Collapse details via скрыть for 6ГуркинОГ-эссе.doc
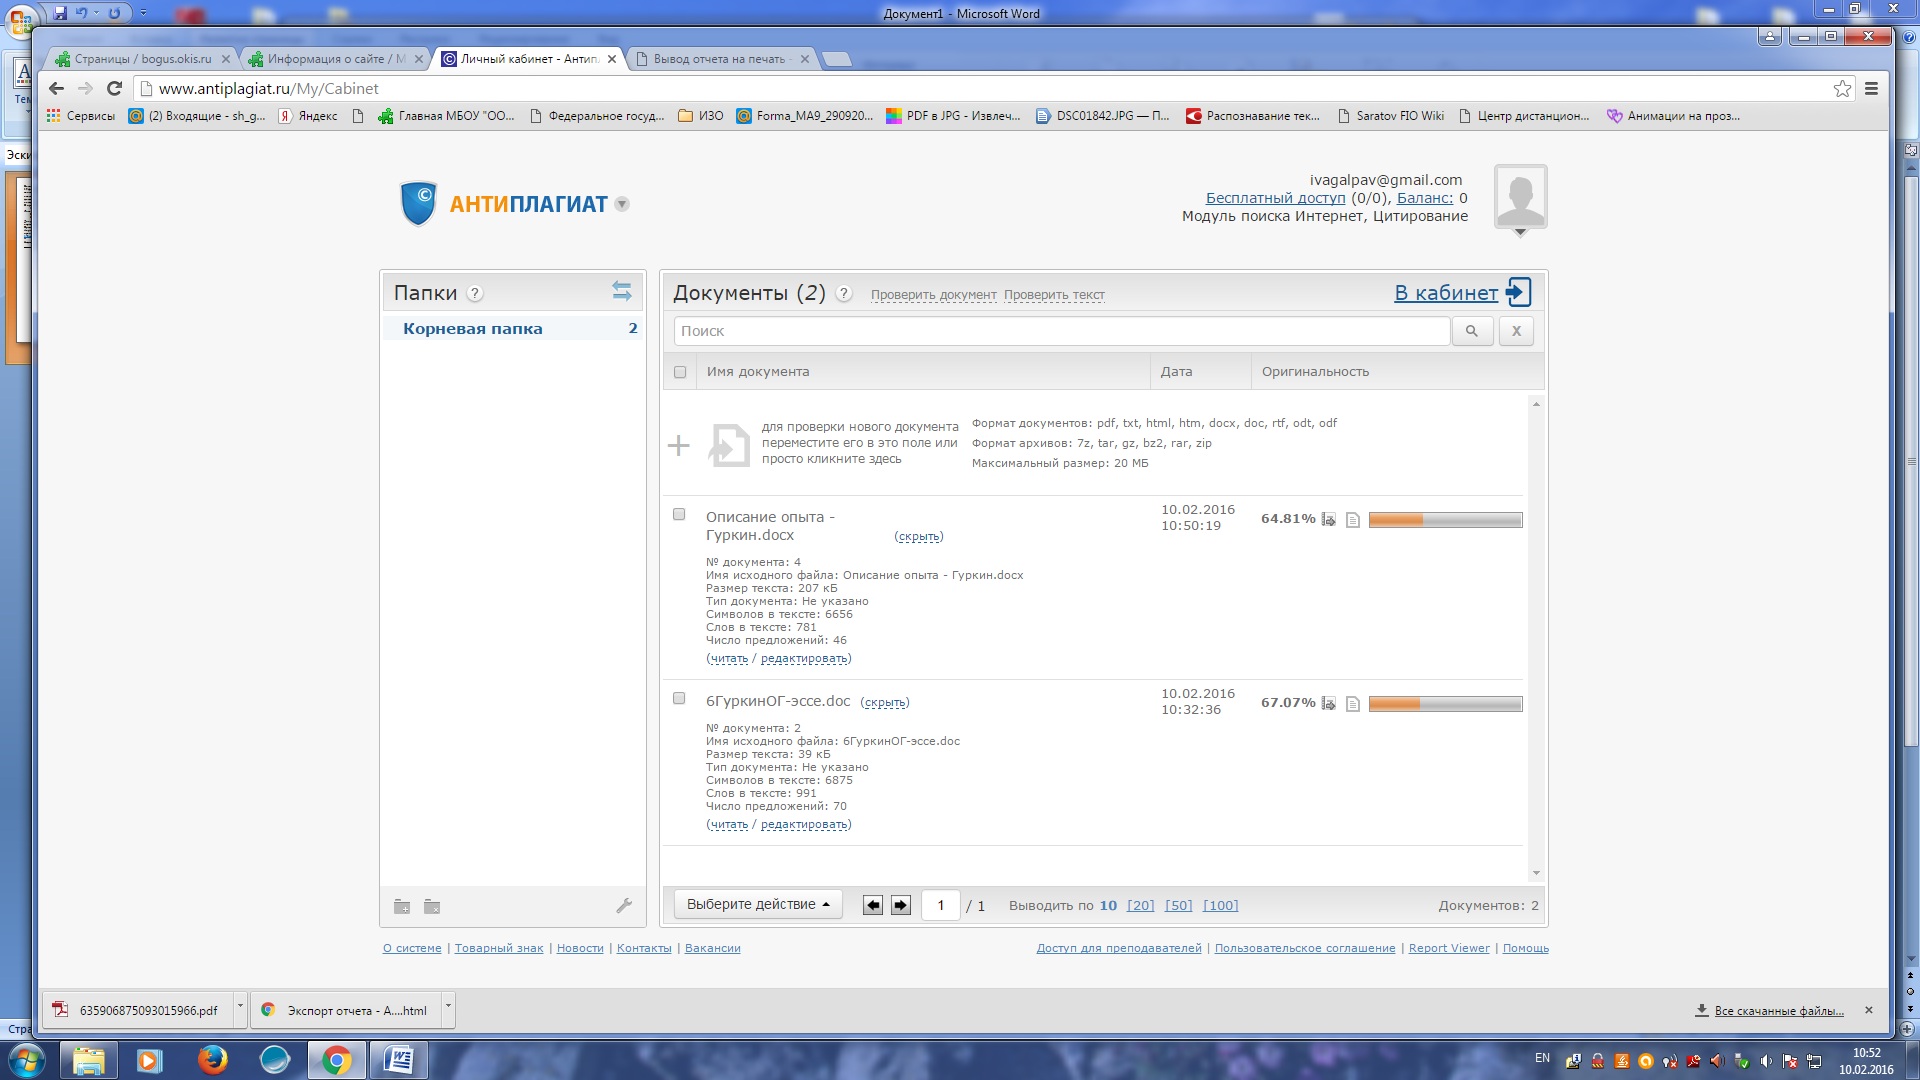Image resolution: width=1920 pixels, height=1080 pixels. click(884, 703)
